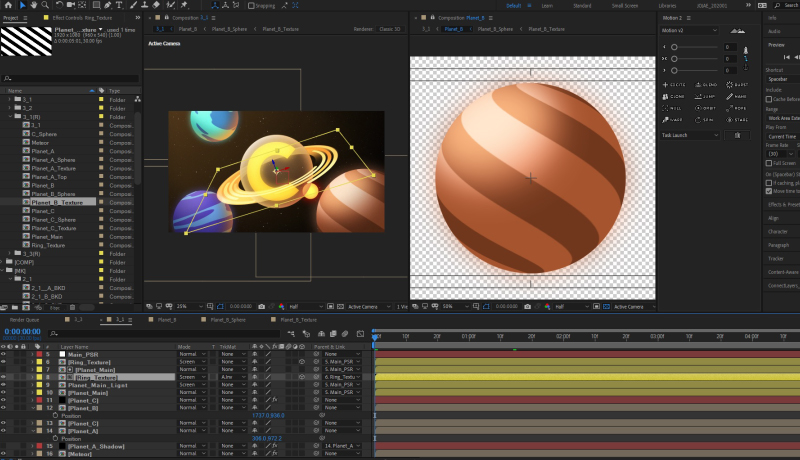Click the Blend button in Motion 2
800x460 pixels.
click(706, 85)
